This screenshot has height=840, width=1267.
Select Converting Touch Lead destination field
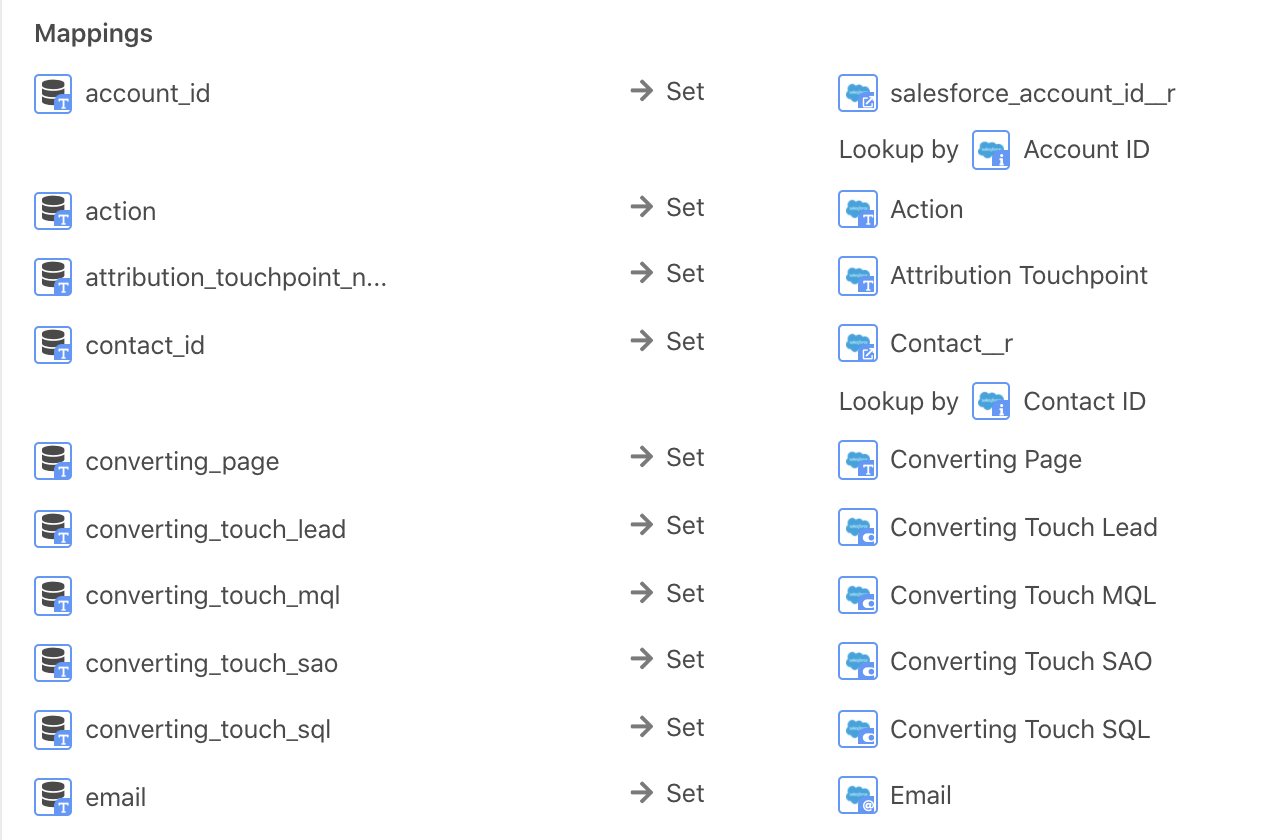(1024, 528)
